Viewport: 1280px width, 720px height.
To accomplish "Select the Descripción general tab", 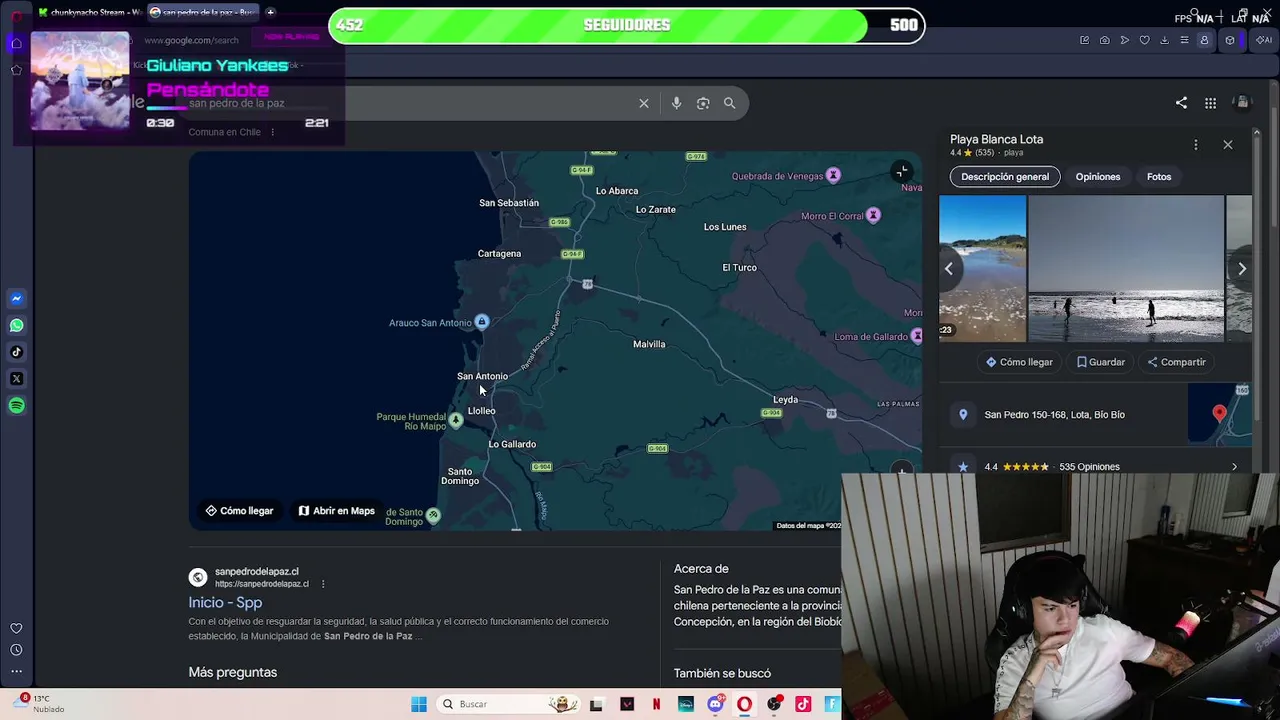I will (1005, 177).
